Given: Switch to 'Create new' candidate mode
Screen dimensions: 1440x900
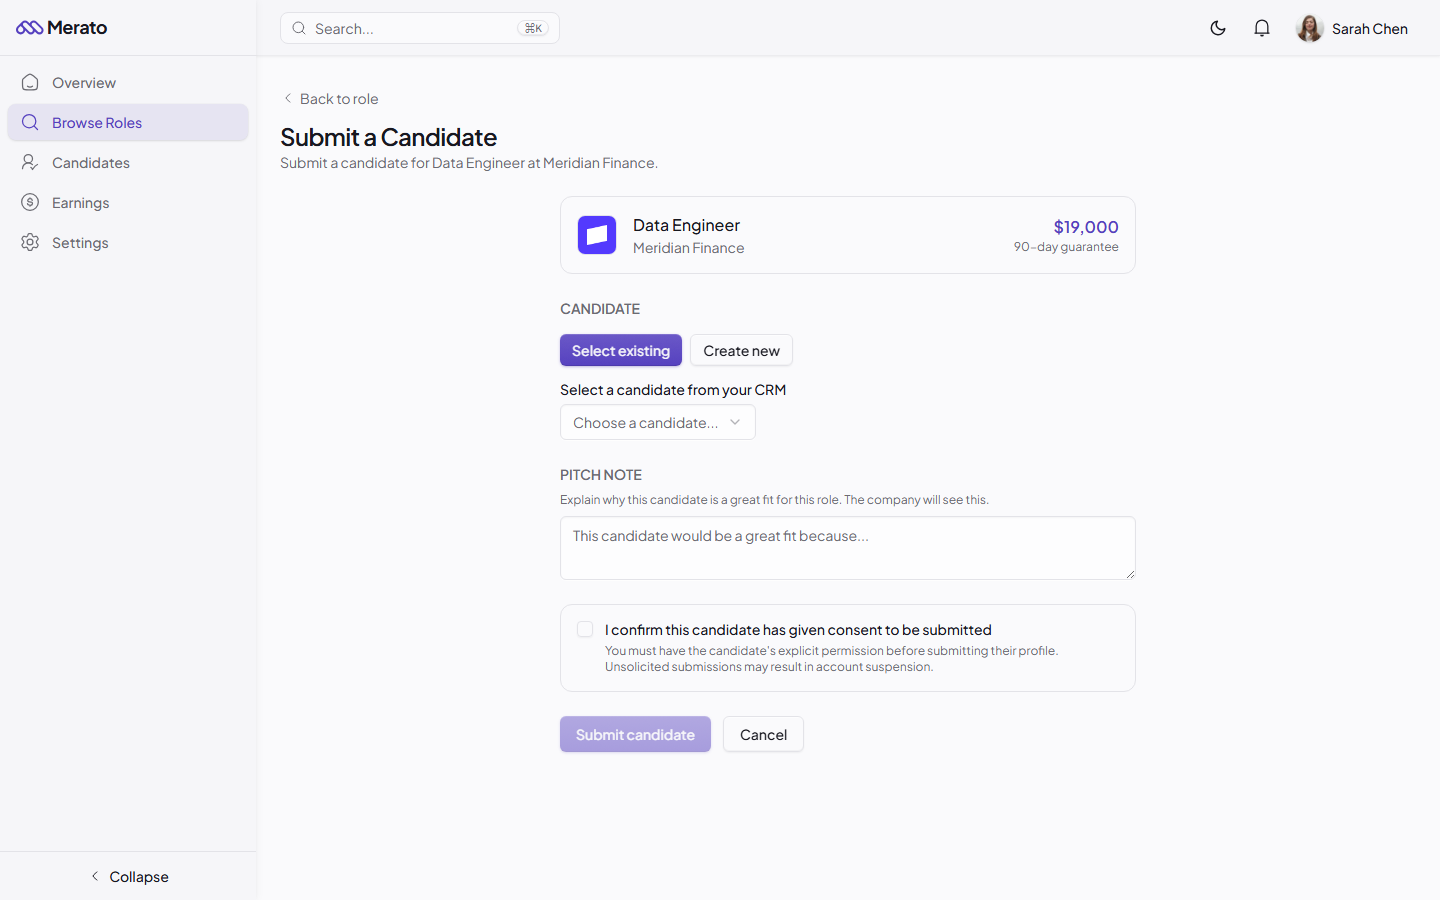Looking at the screenshot, I should (x=741, y=350).
